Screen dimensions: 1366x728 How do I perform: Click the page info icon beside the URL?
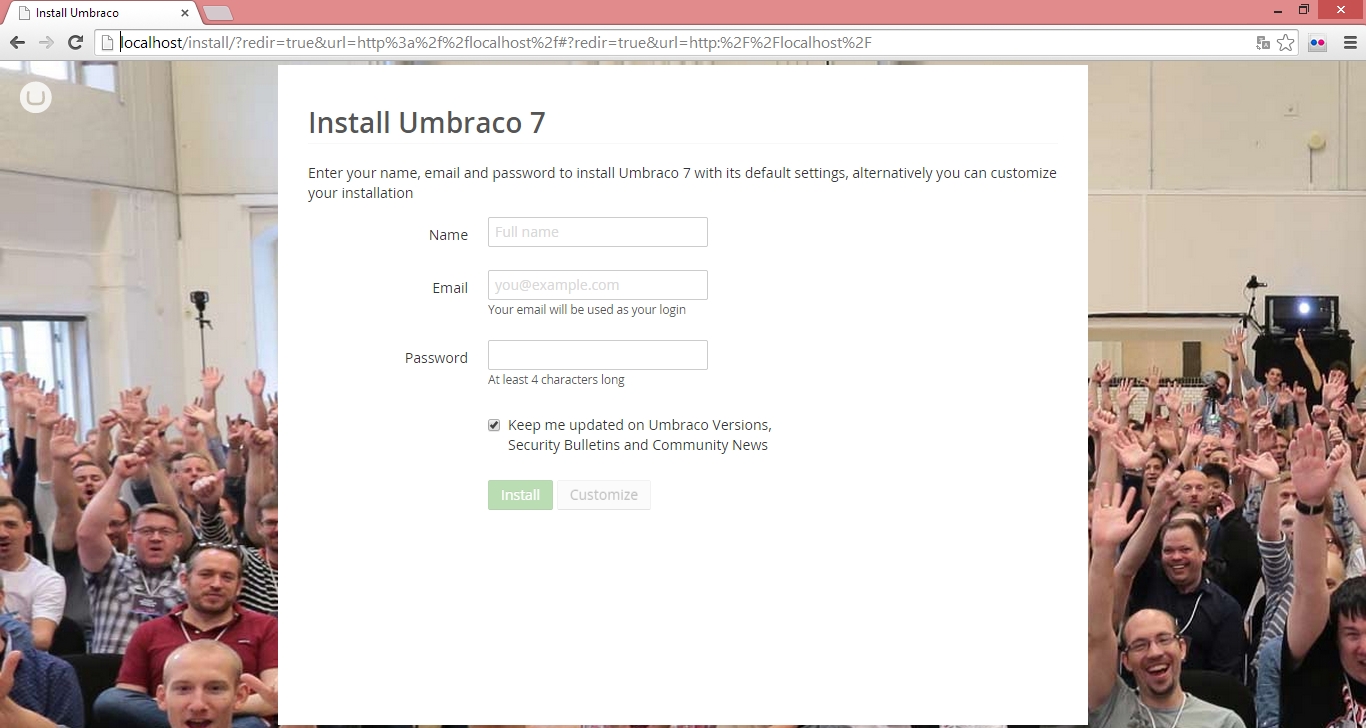(x=108, y=43)
